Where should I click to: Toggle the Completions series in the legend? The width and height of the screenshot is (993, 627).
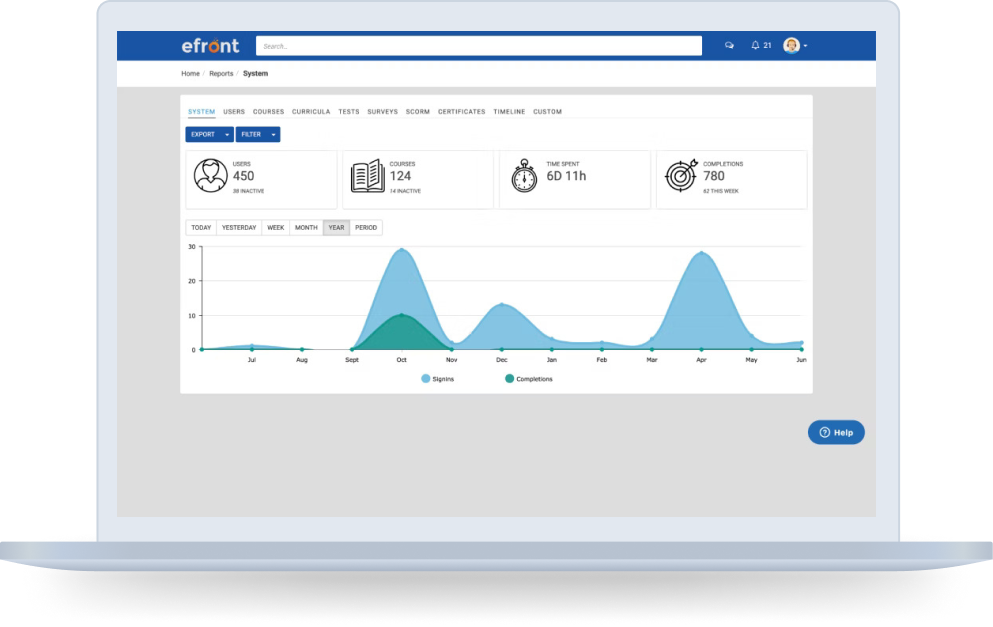[x=528, y=378]
